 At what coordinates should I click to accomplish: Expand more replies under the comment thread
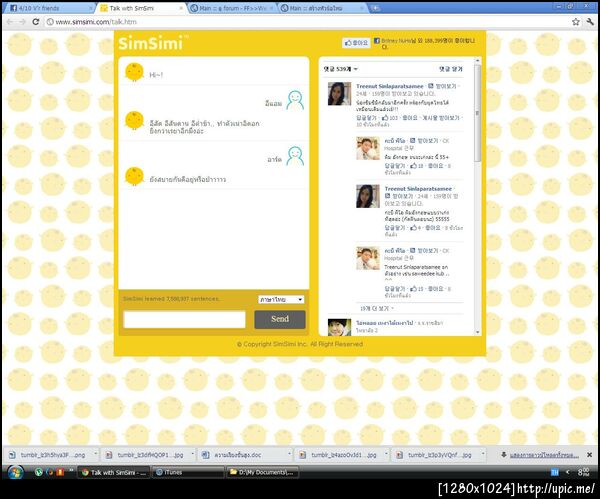(x=377, y=308)
